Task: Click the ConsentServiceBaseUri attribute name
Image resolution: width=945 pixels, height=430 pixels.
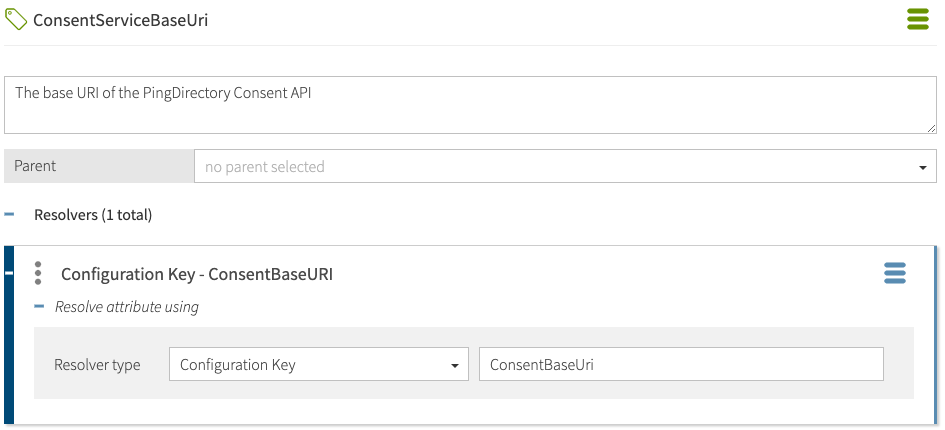Action: [121, 20]
